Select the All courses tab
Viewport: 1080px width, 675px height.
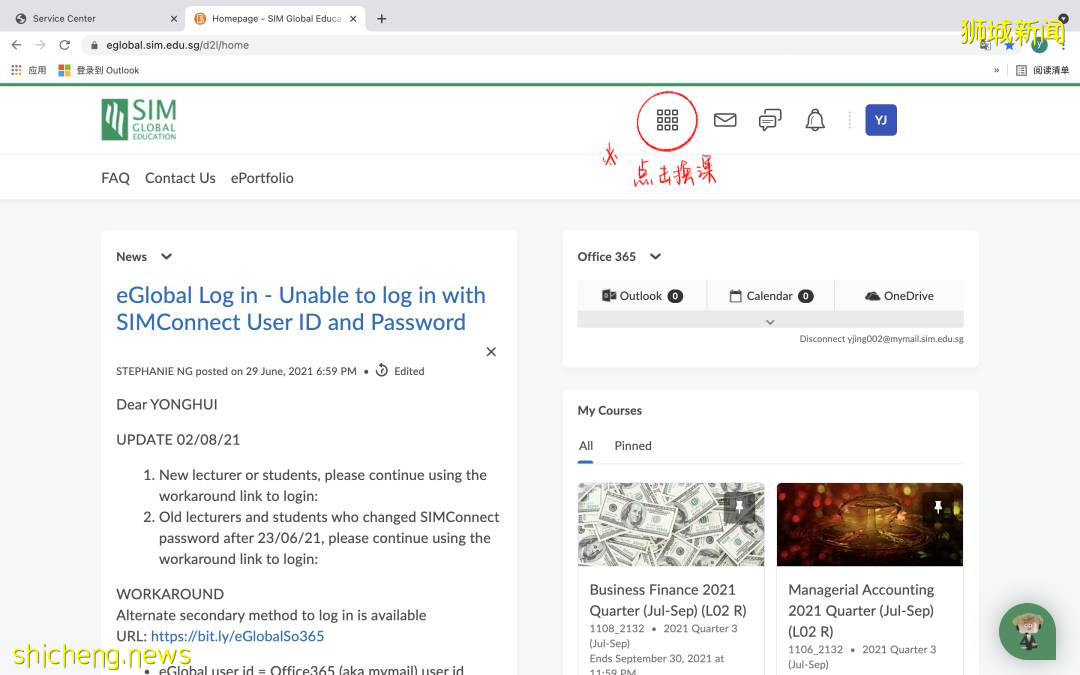pyautogui.click(x=586, y=446)
